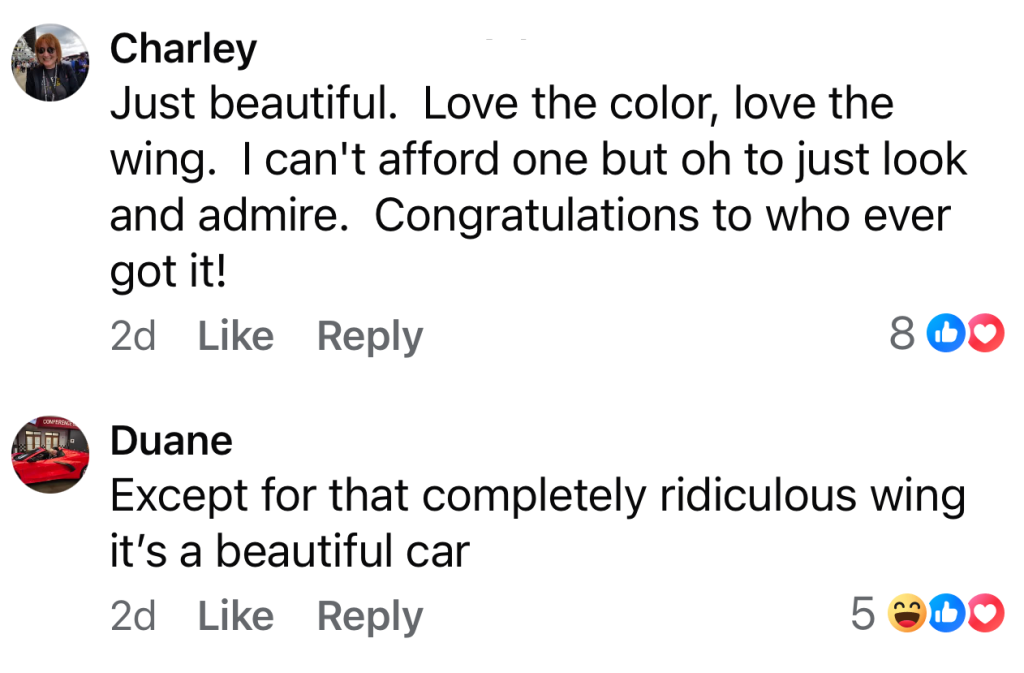Click the 2d timestamp on Duane's comment
The width and height of the screenshot is (1024, 673).
pos(133,616)
